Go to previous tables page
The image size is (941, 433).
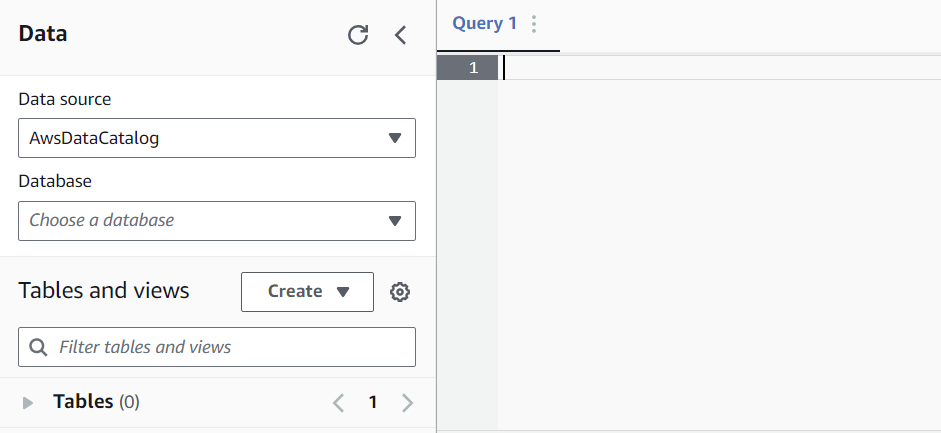tap(338, 402)
